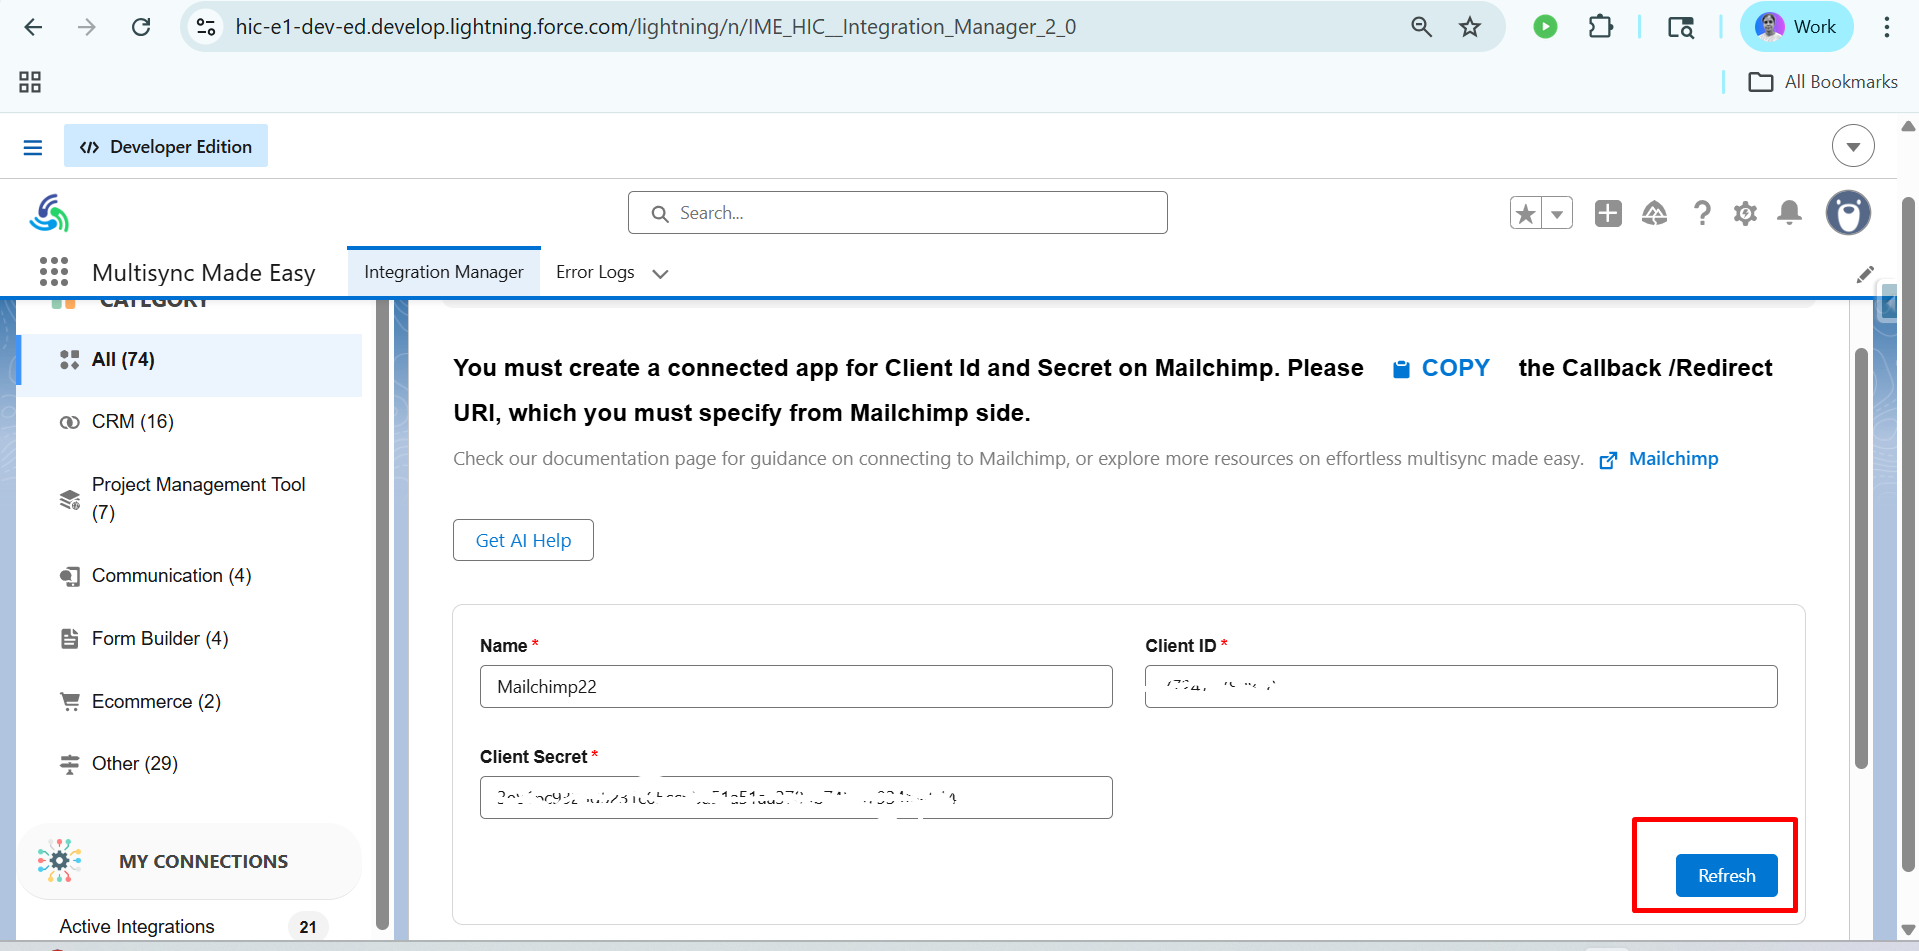Expand the Favorites list dropdown arrow
This screenshot has height=951, width=1919.
click(1557, 213)
